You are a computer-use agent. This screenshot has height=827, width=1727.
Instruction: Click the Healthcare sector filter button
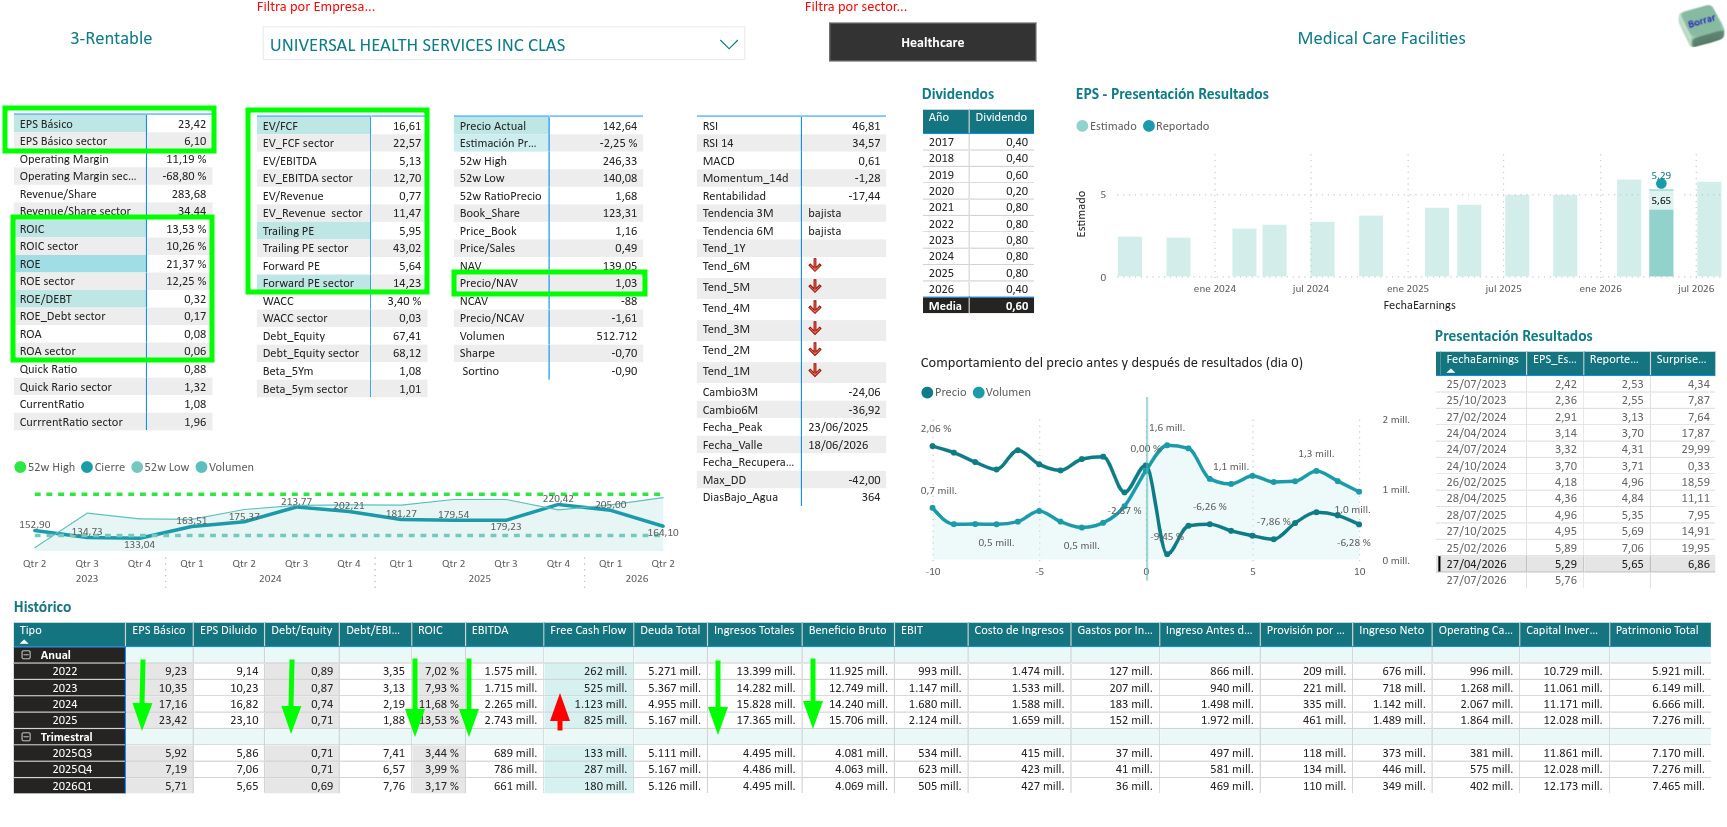[932, 42]
